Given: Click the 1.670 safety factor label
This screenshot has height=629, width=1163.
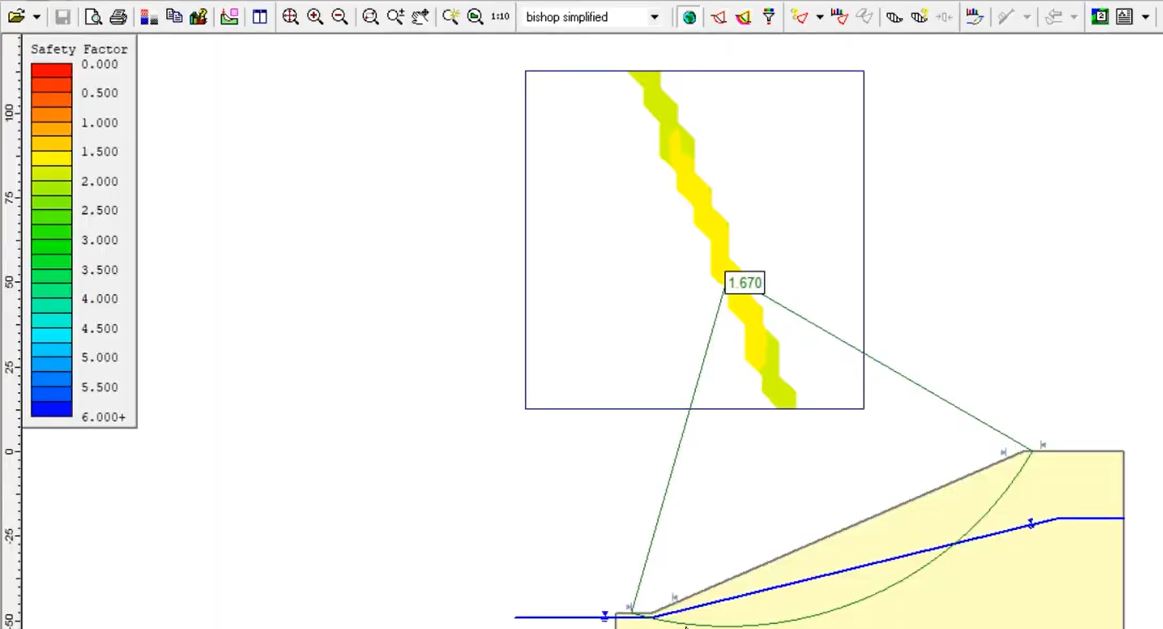Looking at the screenshot, I should click(744, 283).
